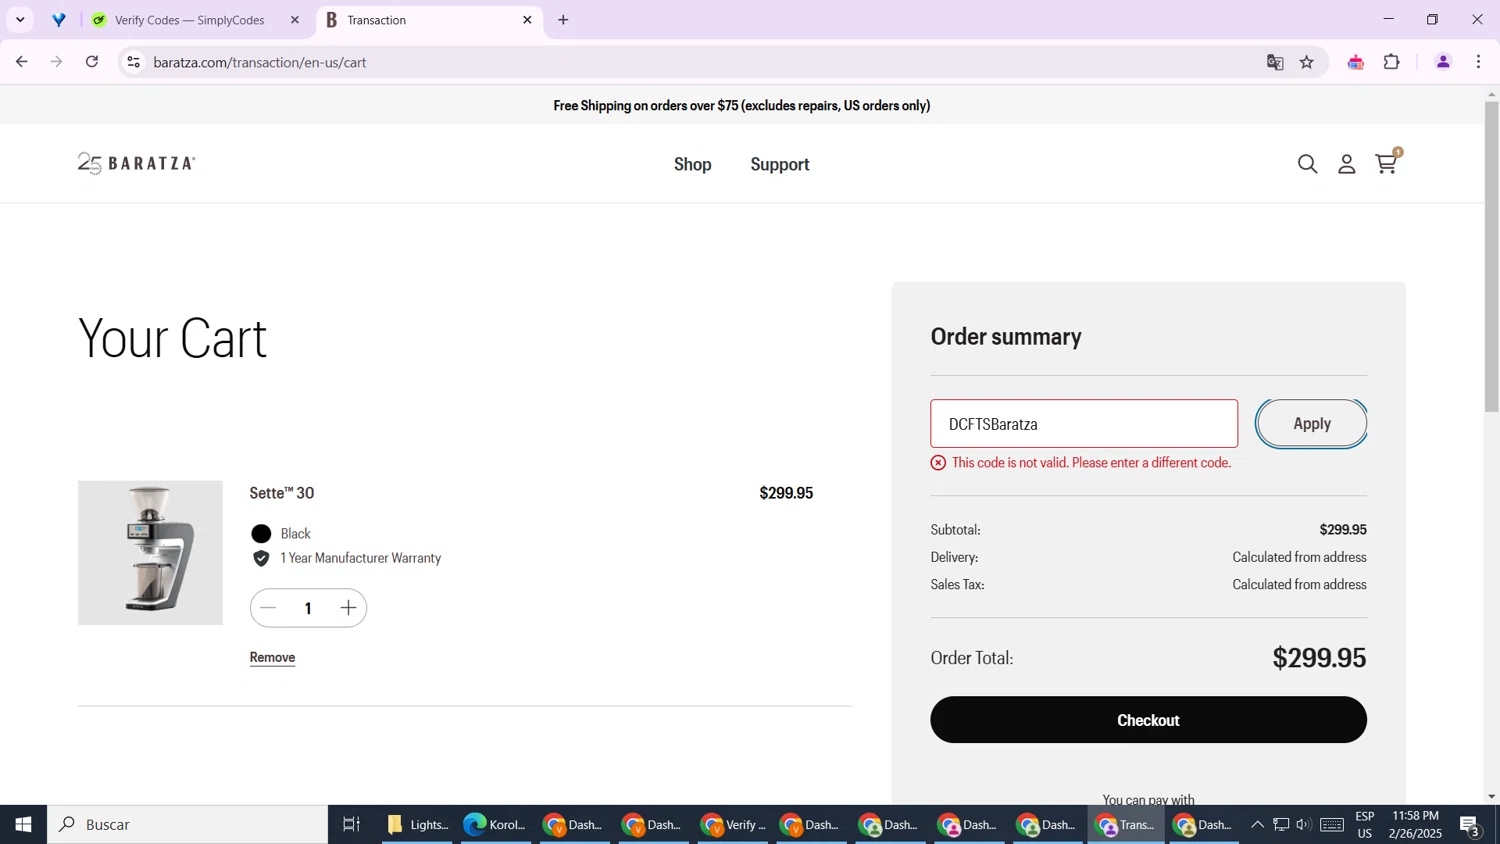Open the clock showing 11:58 PM
Screen dimensions: 1500x844
[1415, 825]
